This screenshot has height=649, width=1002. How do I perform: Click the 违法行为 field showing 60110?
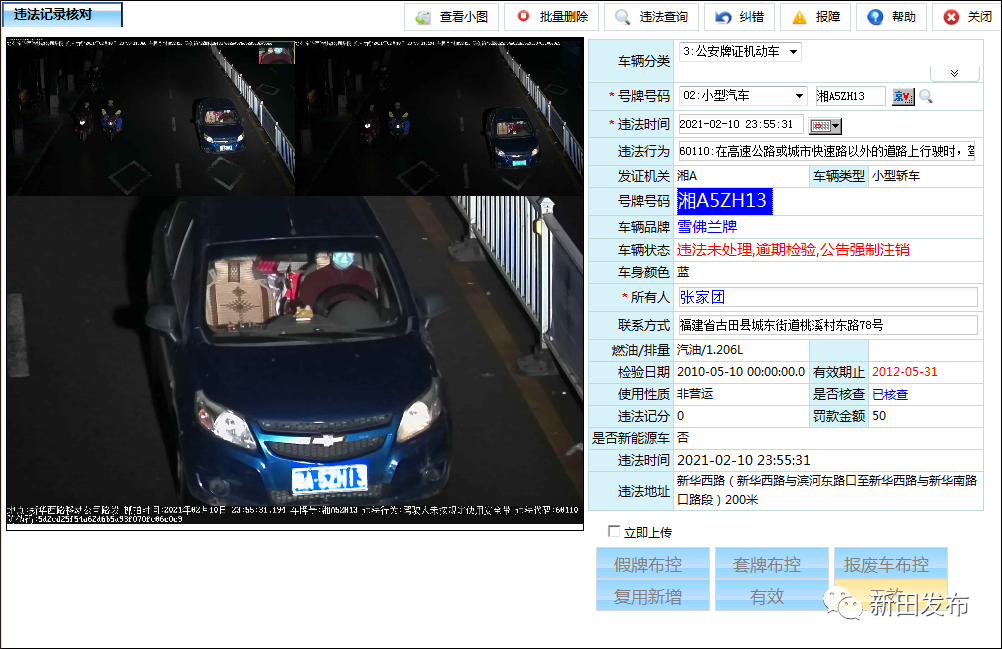coord(826,151)
